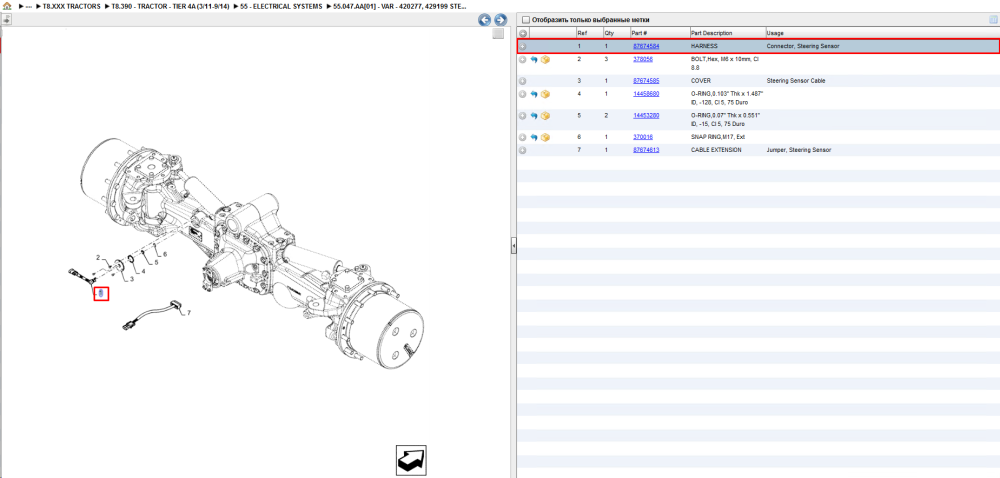
Task: Select 'Steering Sensor Cable' usage text
Action: (795, 81)
